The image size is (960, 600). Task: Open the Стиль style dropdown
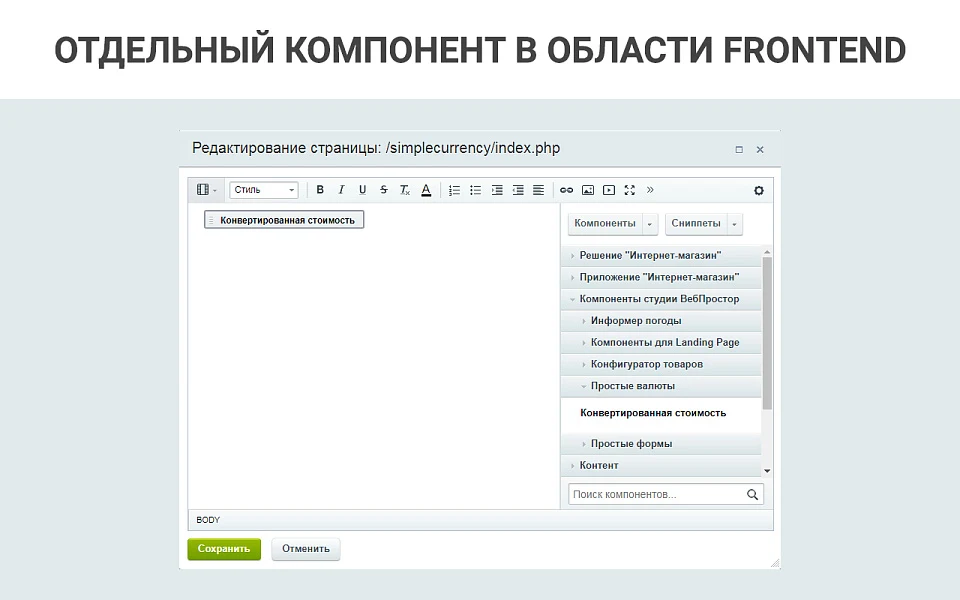264,190
